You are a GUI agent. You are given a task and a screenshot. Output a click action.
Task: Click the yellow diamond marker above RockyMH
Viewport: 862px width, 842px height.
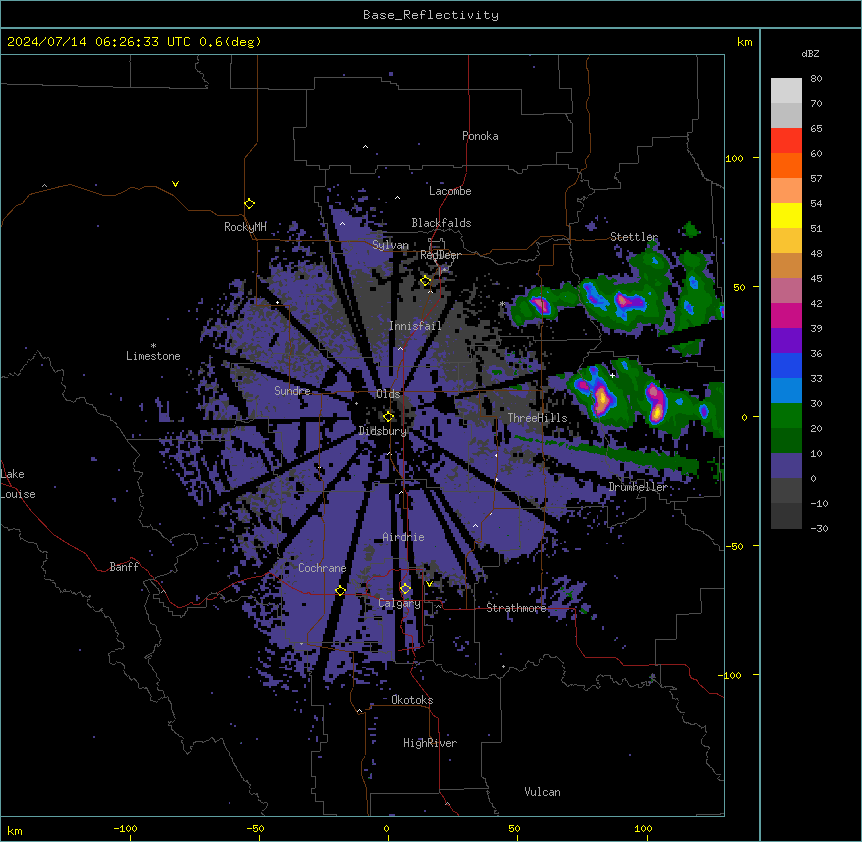(250, 204)
